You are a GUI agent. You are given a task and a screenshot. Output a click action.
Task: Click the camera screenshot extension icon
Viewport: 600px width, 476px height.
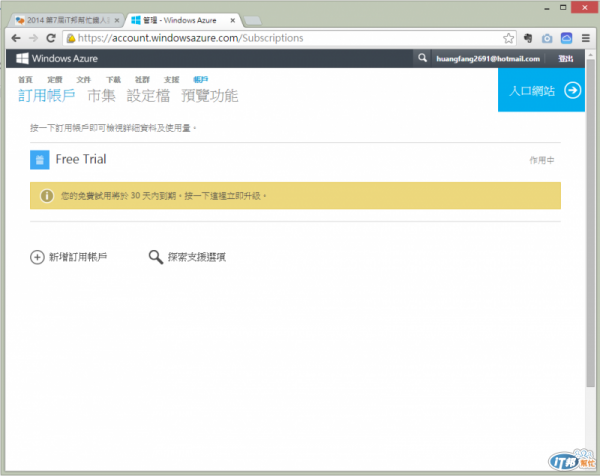point(547,38)
